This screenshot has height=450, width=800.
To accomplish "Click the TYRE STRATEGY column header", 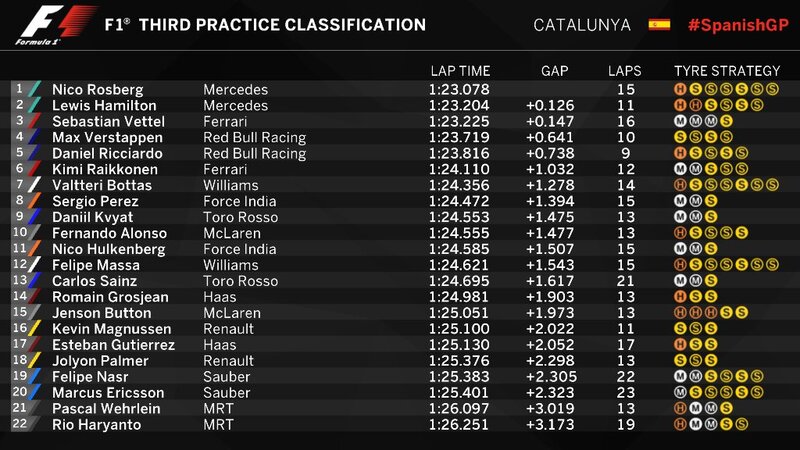I will click(x=727, y=71).
